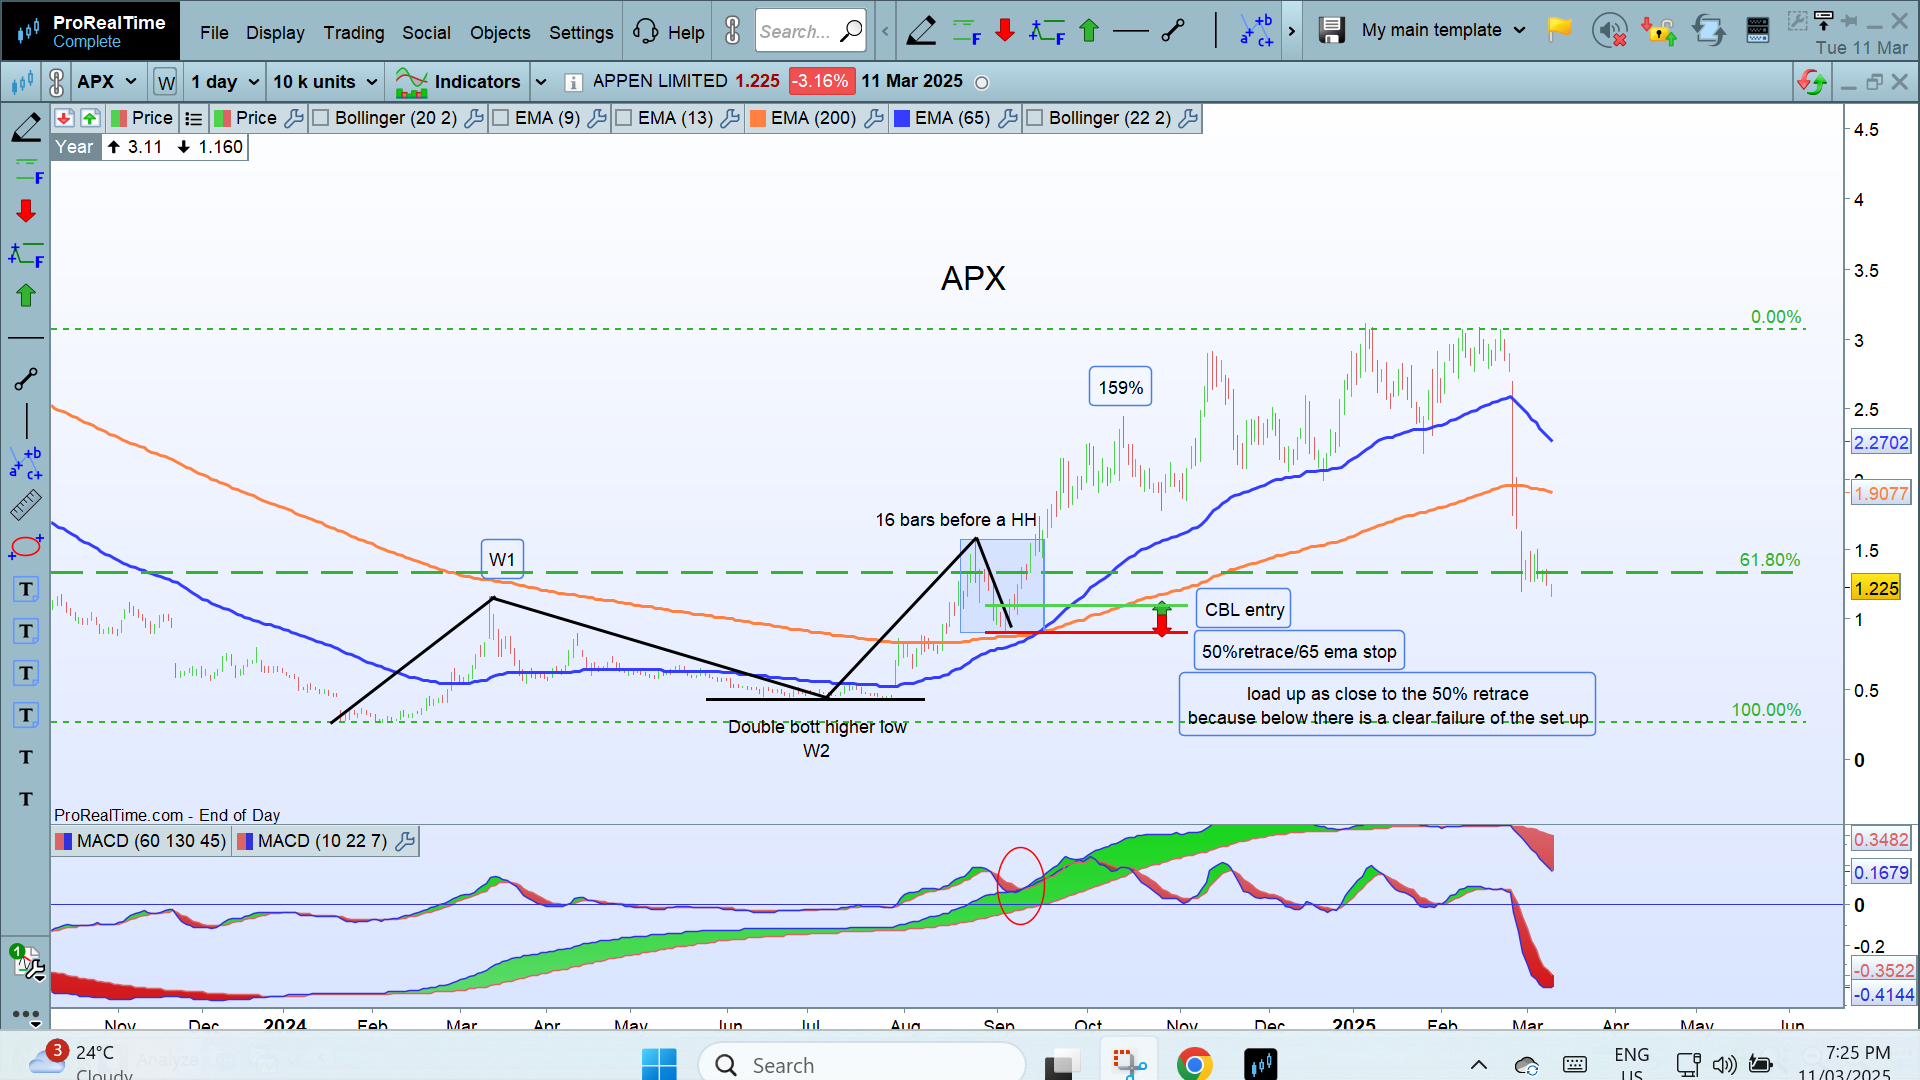Select the red ellipse drawing tool
This screenshot has width=1920, height=1080.
point(26,547)
